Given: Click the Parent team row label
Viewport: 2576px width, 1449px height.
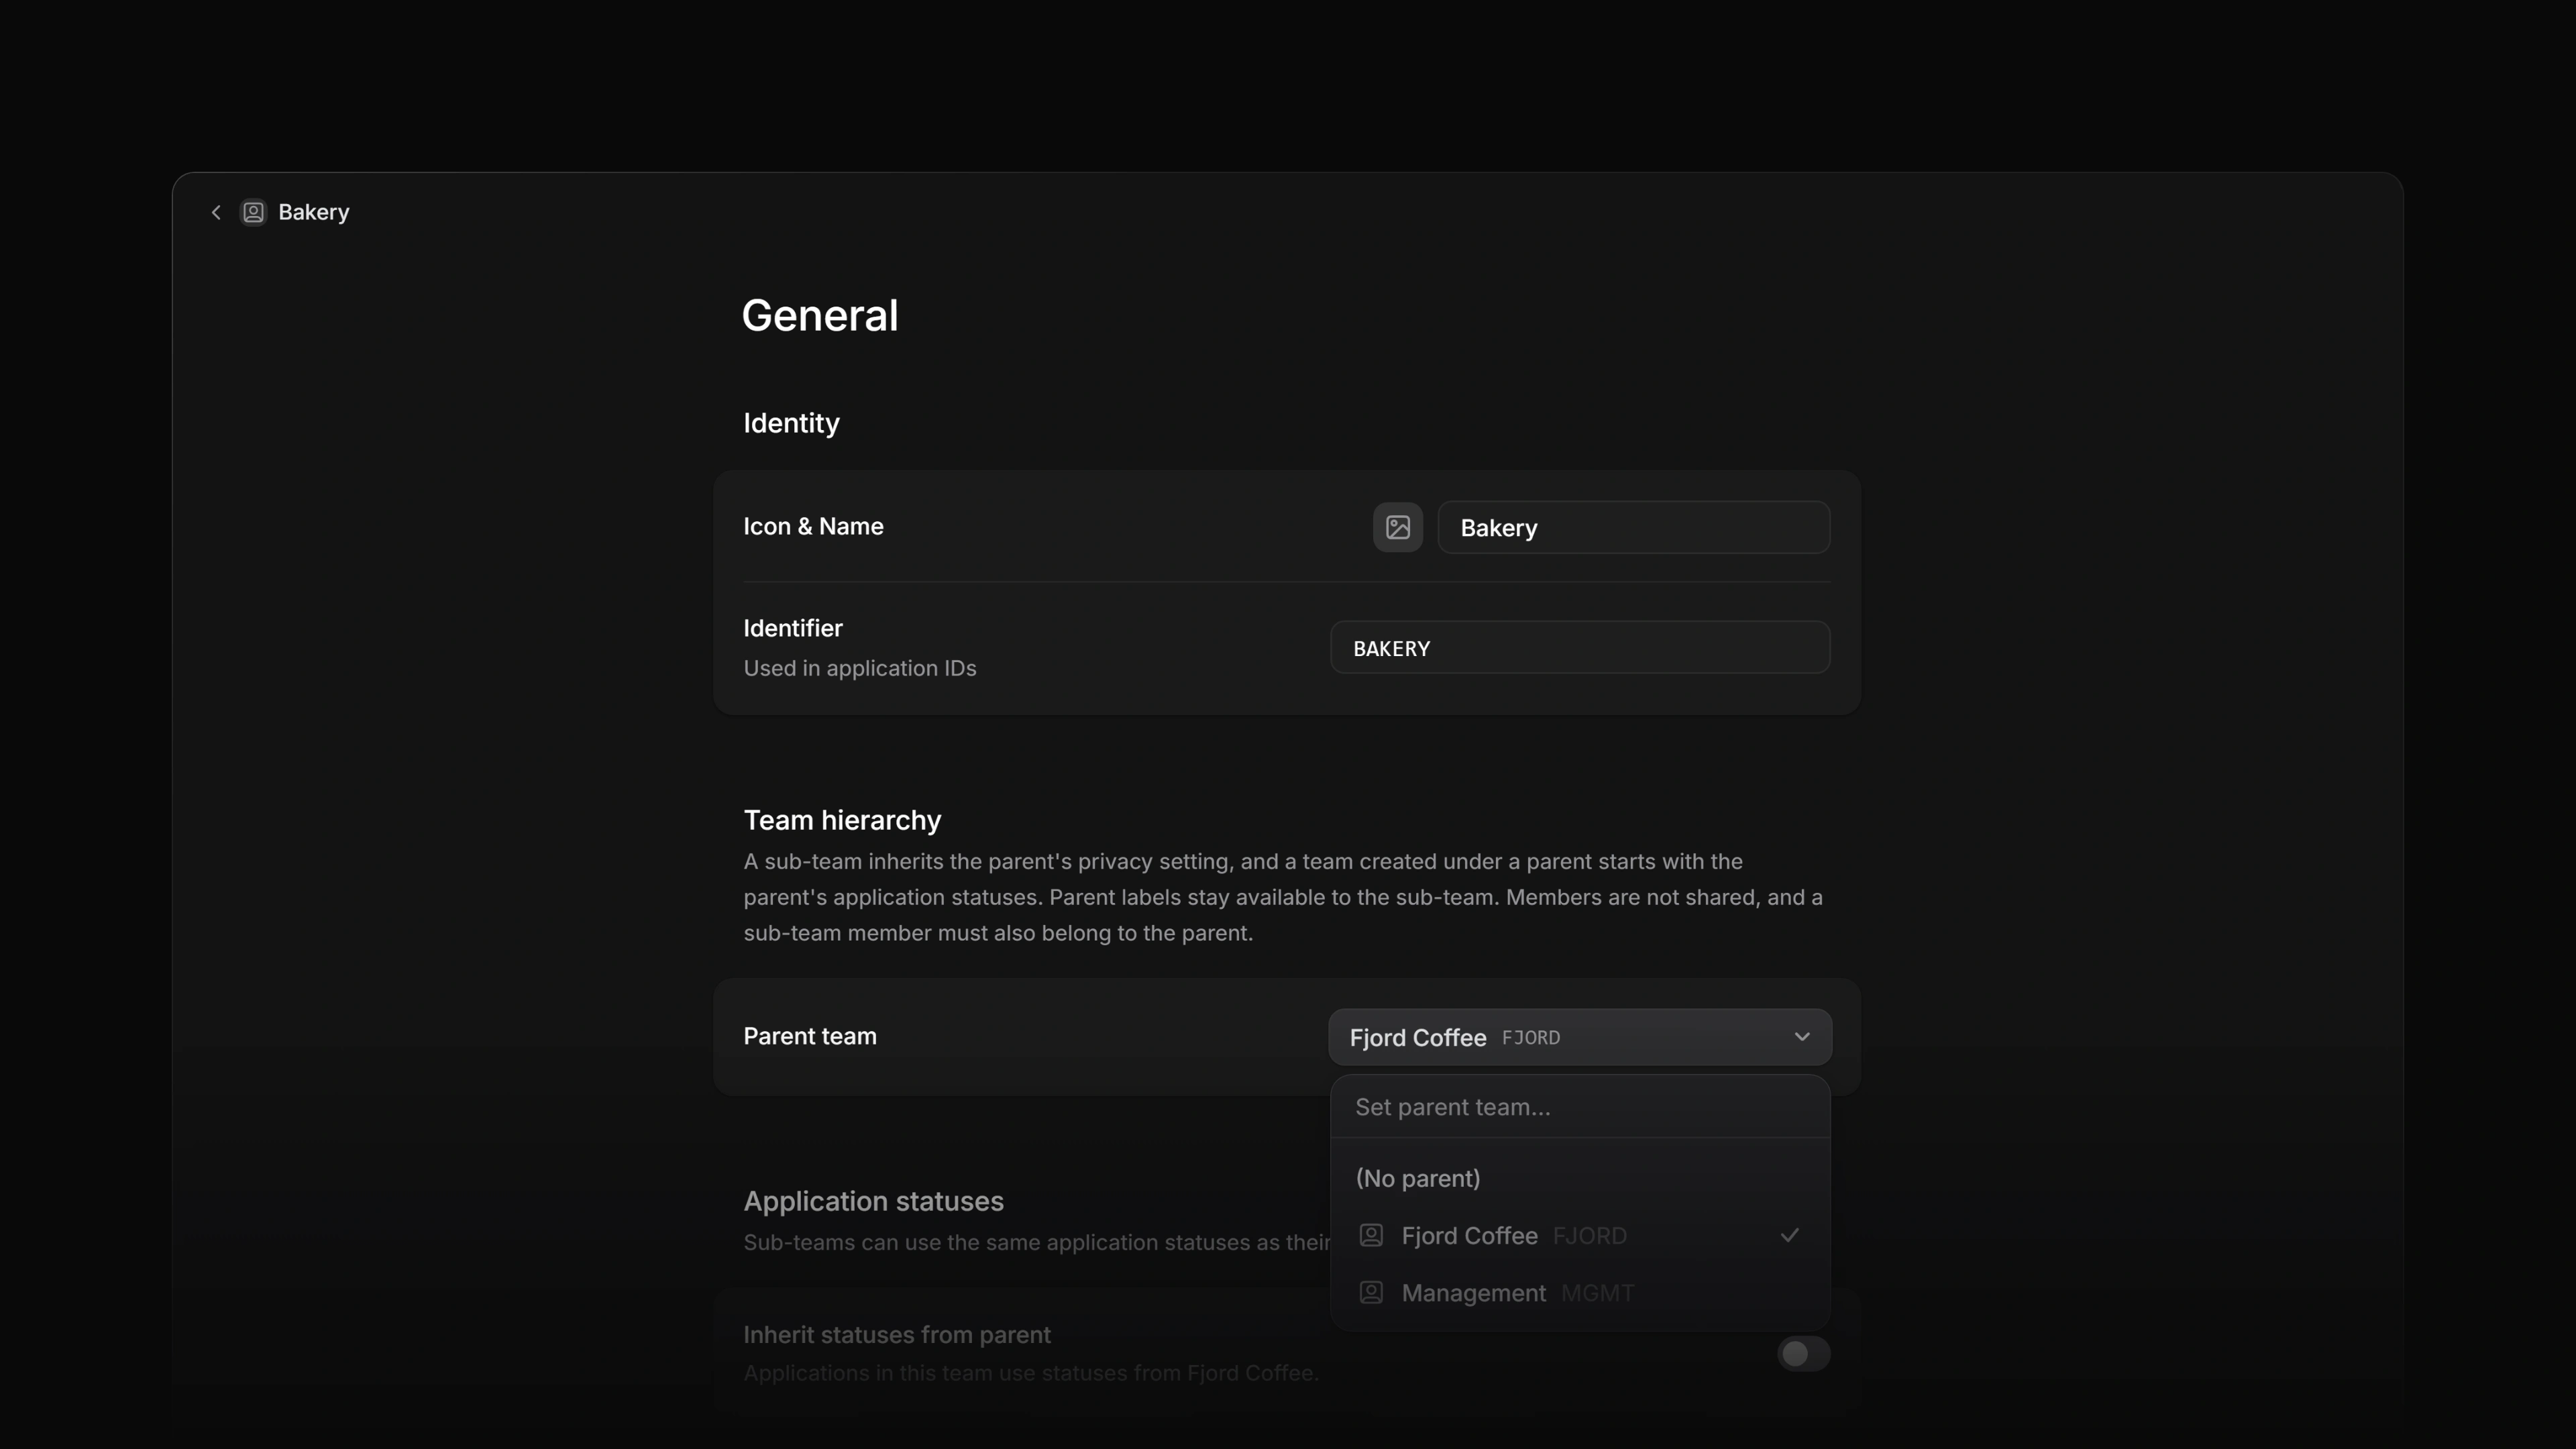Looking at the screenshot, I should point(810,1036).
